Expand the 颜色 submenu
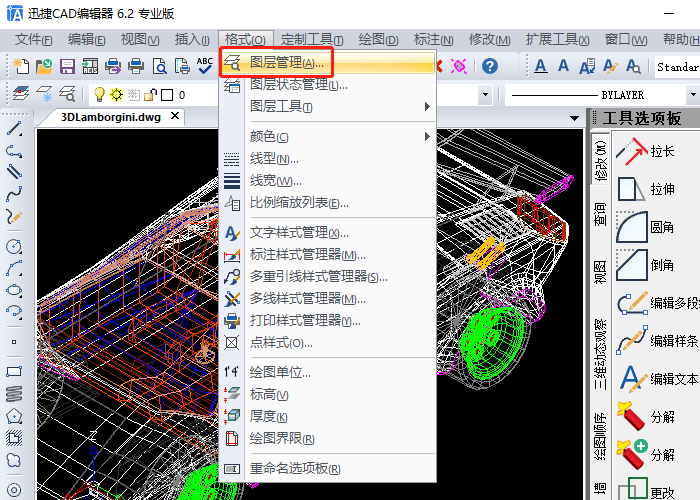This screenshot has width=700, height=500. click(329, 136)
